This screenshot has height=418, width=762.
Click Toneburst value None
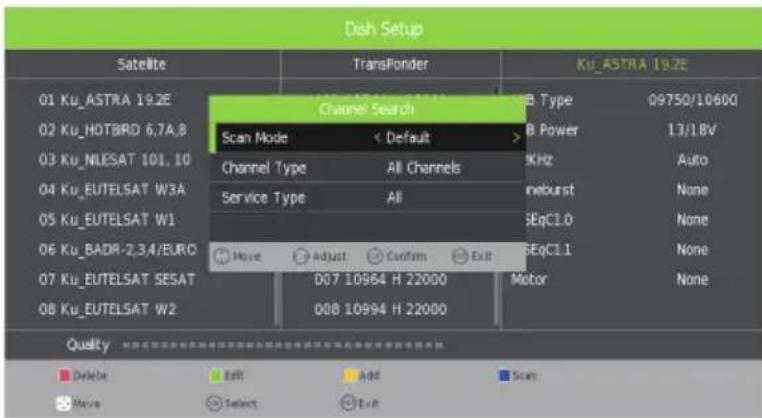[693, 190]
